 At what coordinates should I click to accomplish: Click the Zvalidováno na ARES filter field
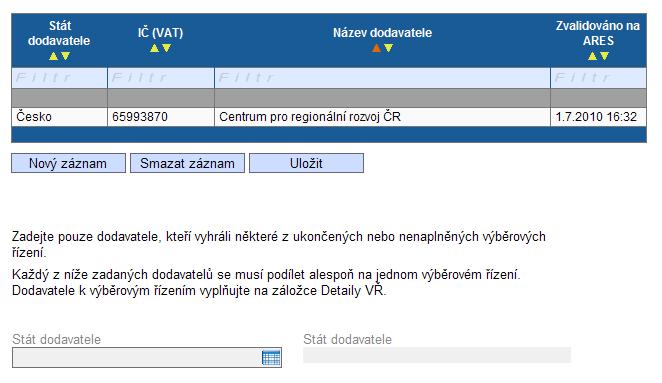(x=598, y=78)
